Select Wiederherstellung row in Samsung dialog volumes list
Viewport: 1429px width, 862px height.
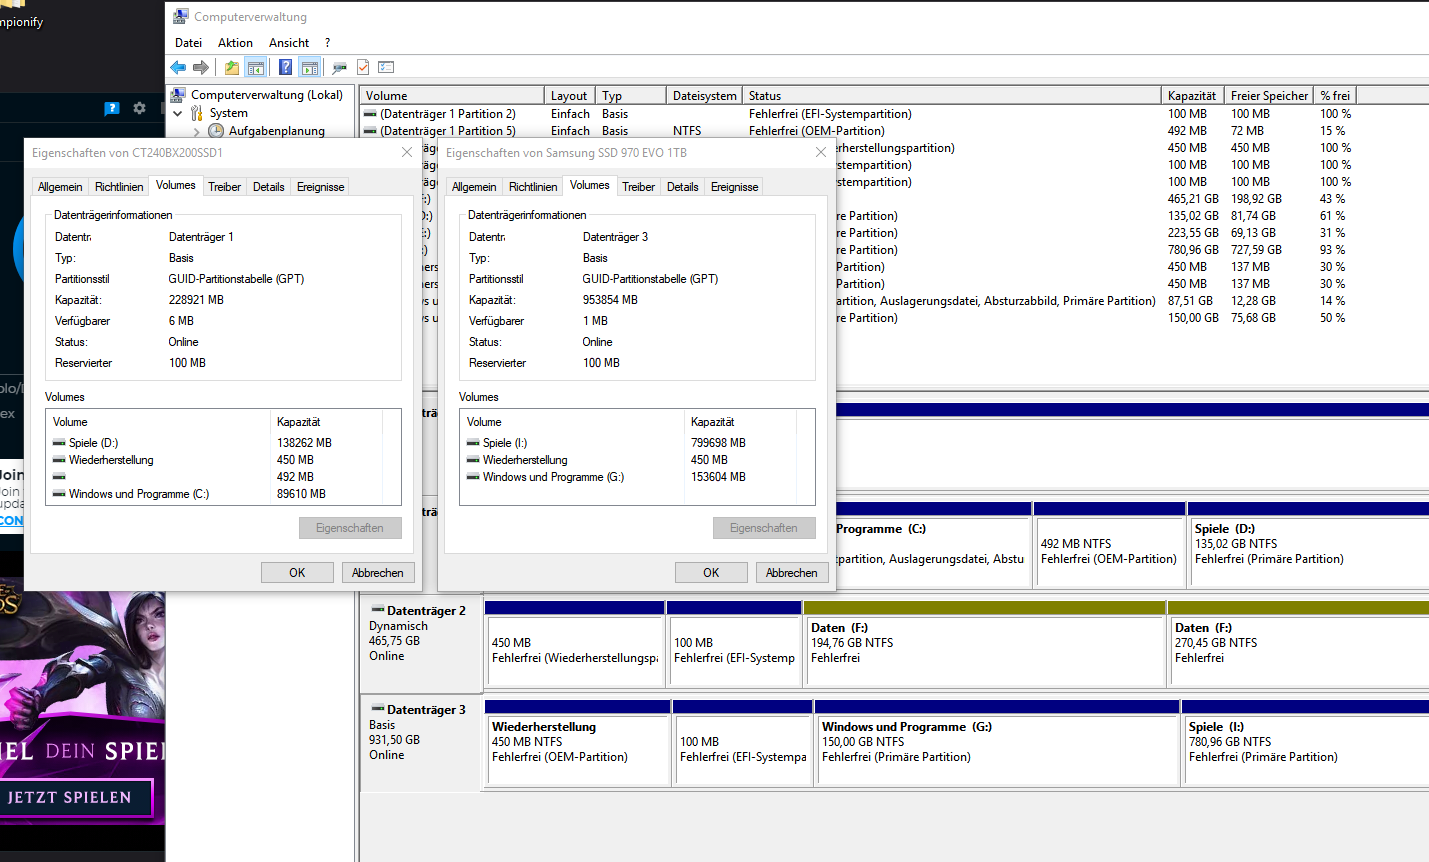point(636,460)
